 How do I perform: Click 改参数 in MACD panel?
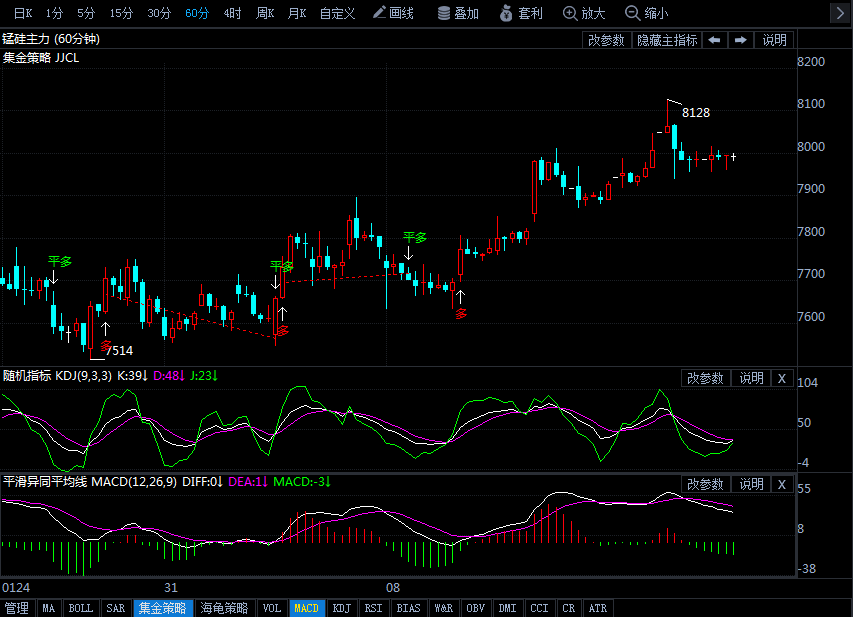tap(705, 484)
